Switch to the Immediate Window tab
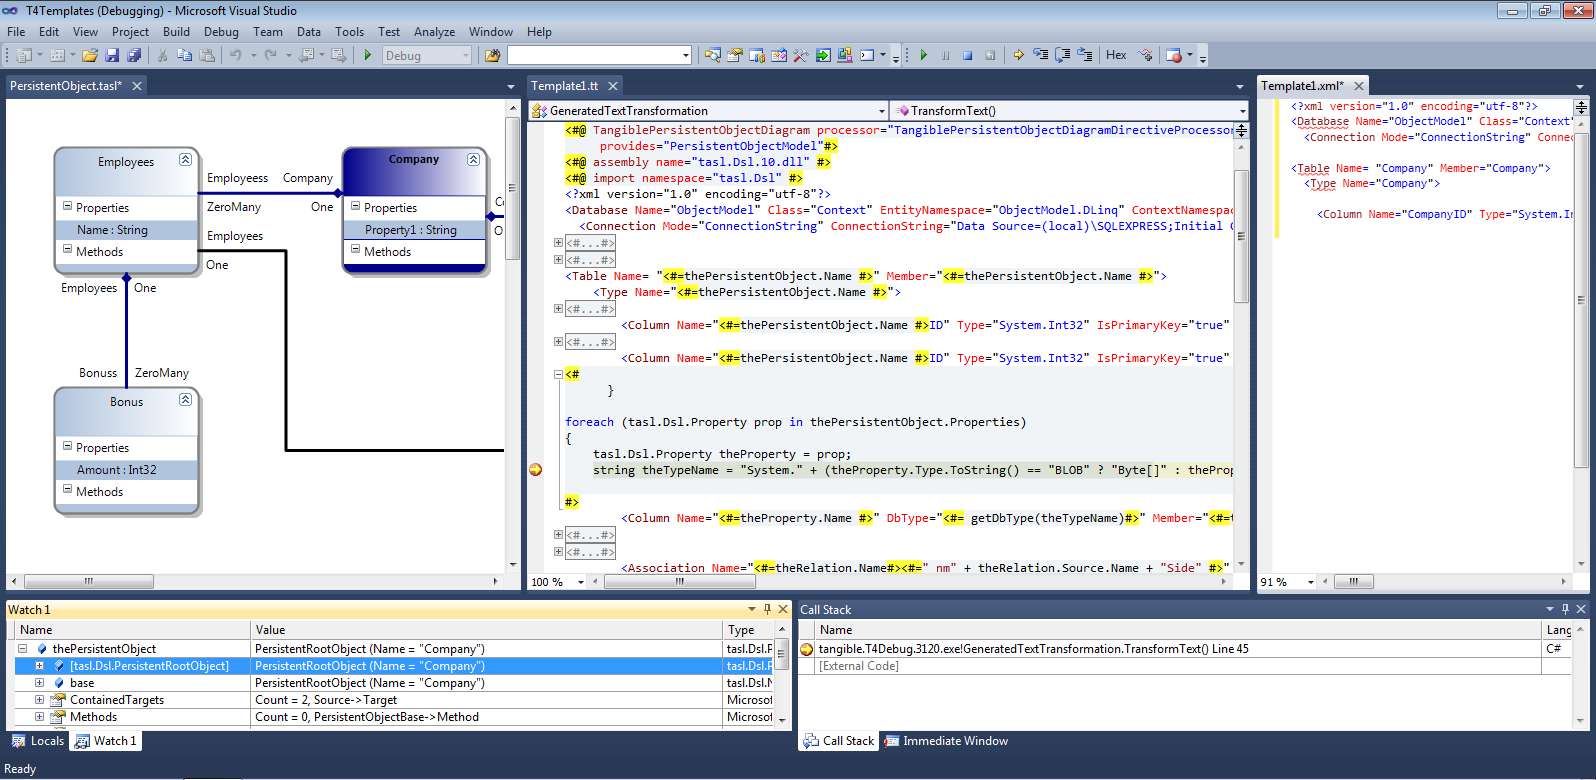 [945, 741]
